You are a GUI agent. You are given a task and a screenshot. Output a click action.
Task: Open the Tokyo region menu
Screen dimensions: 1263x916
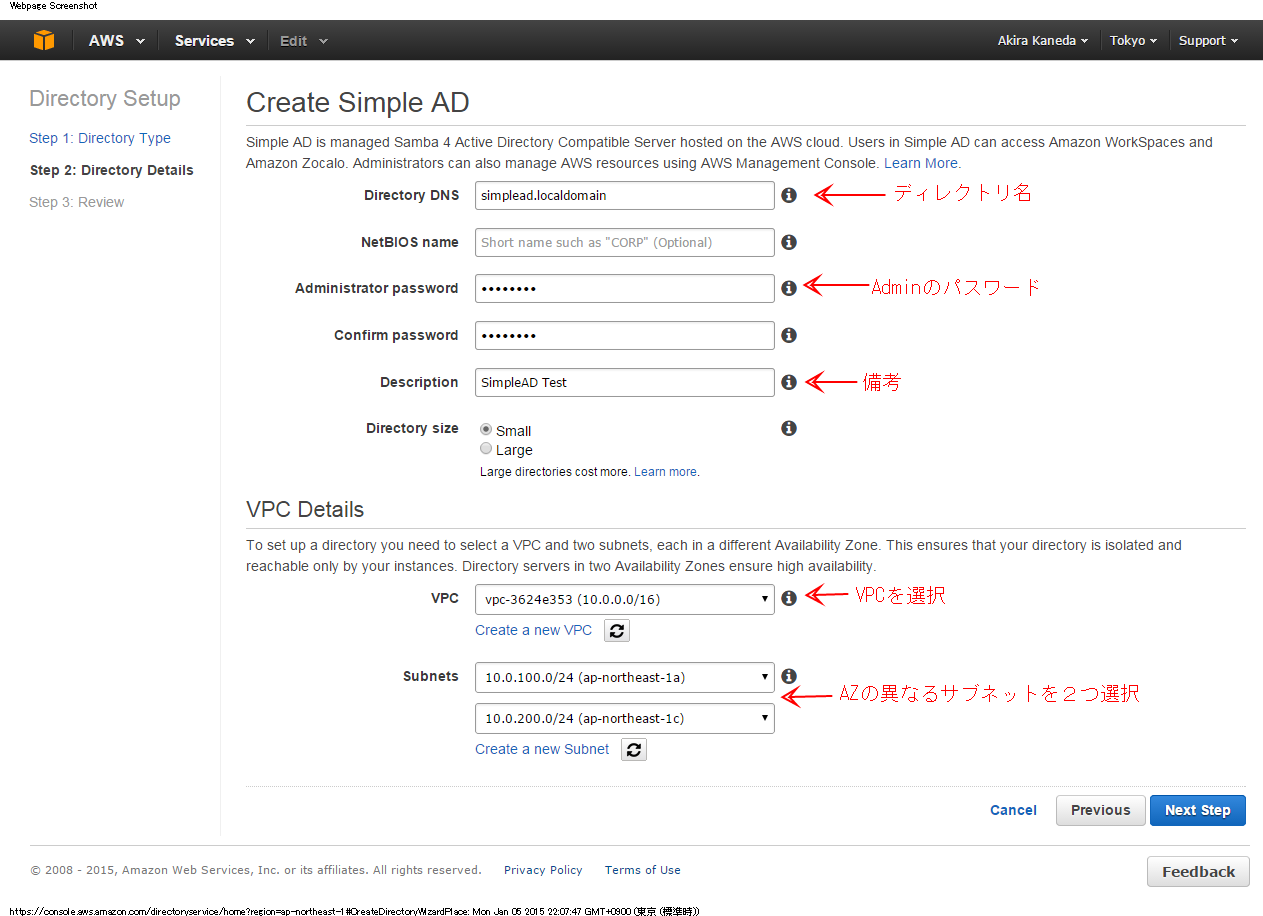point(1133,41)
